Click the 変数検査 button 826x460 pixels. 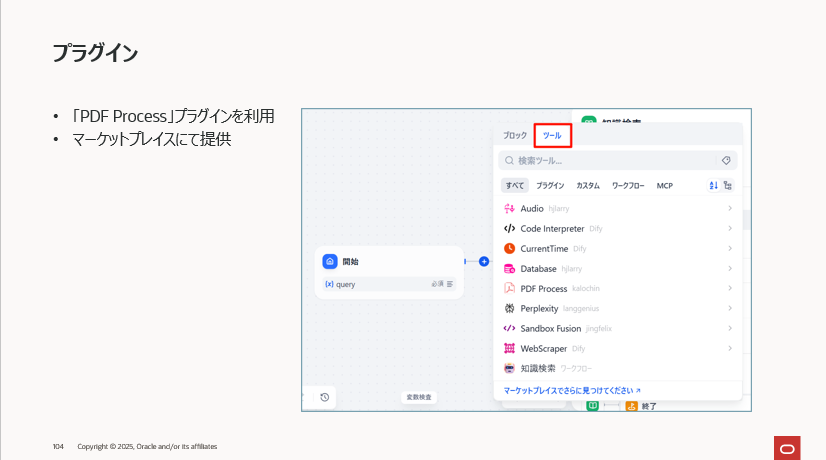[419, 397]
